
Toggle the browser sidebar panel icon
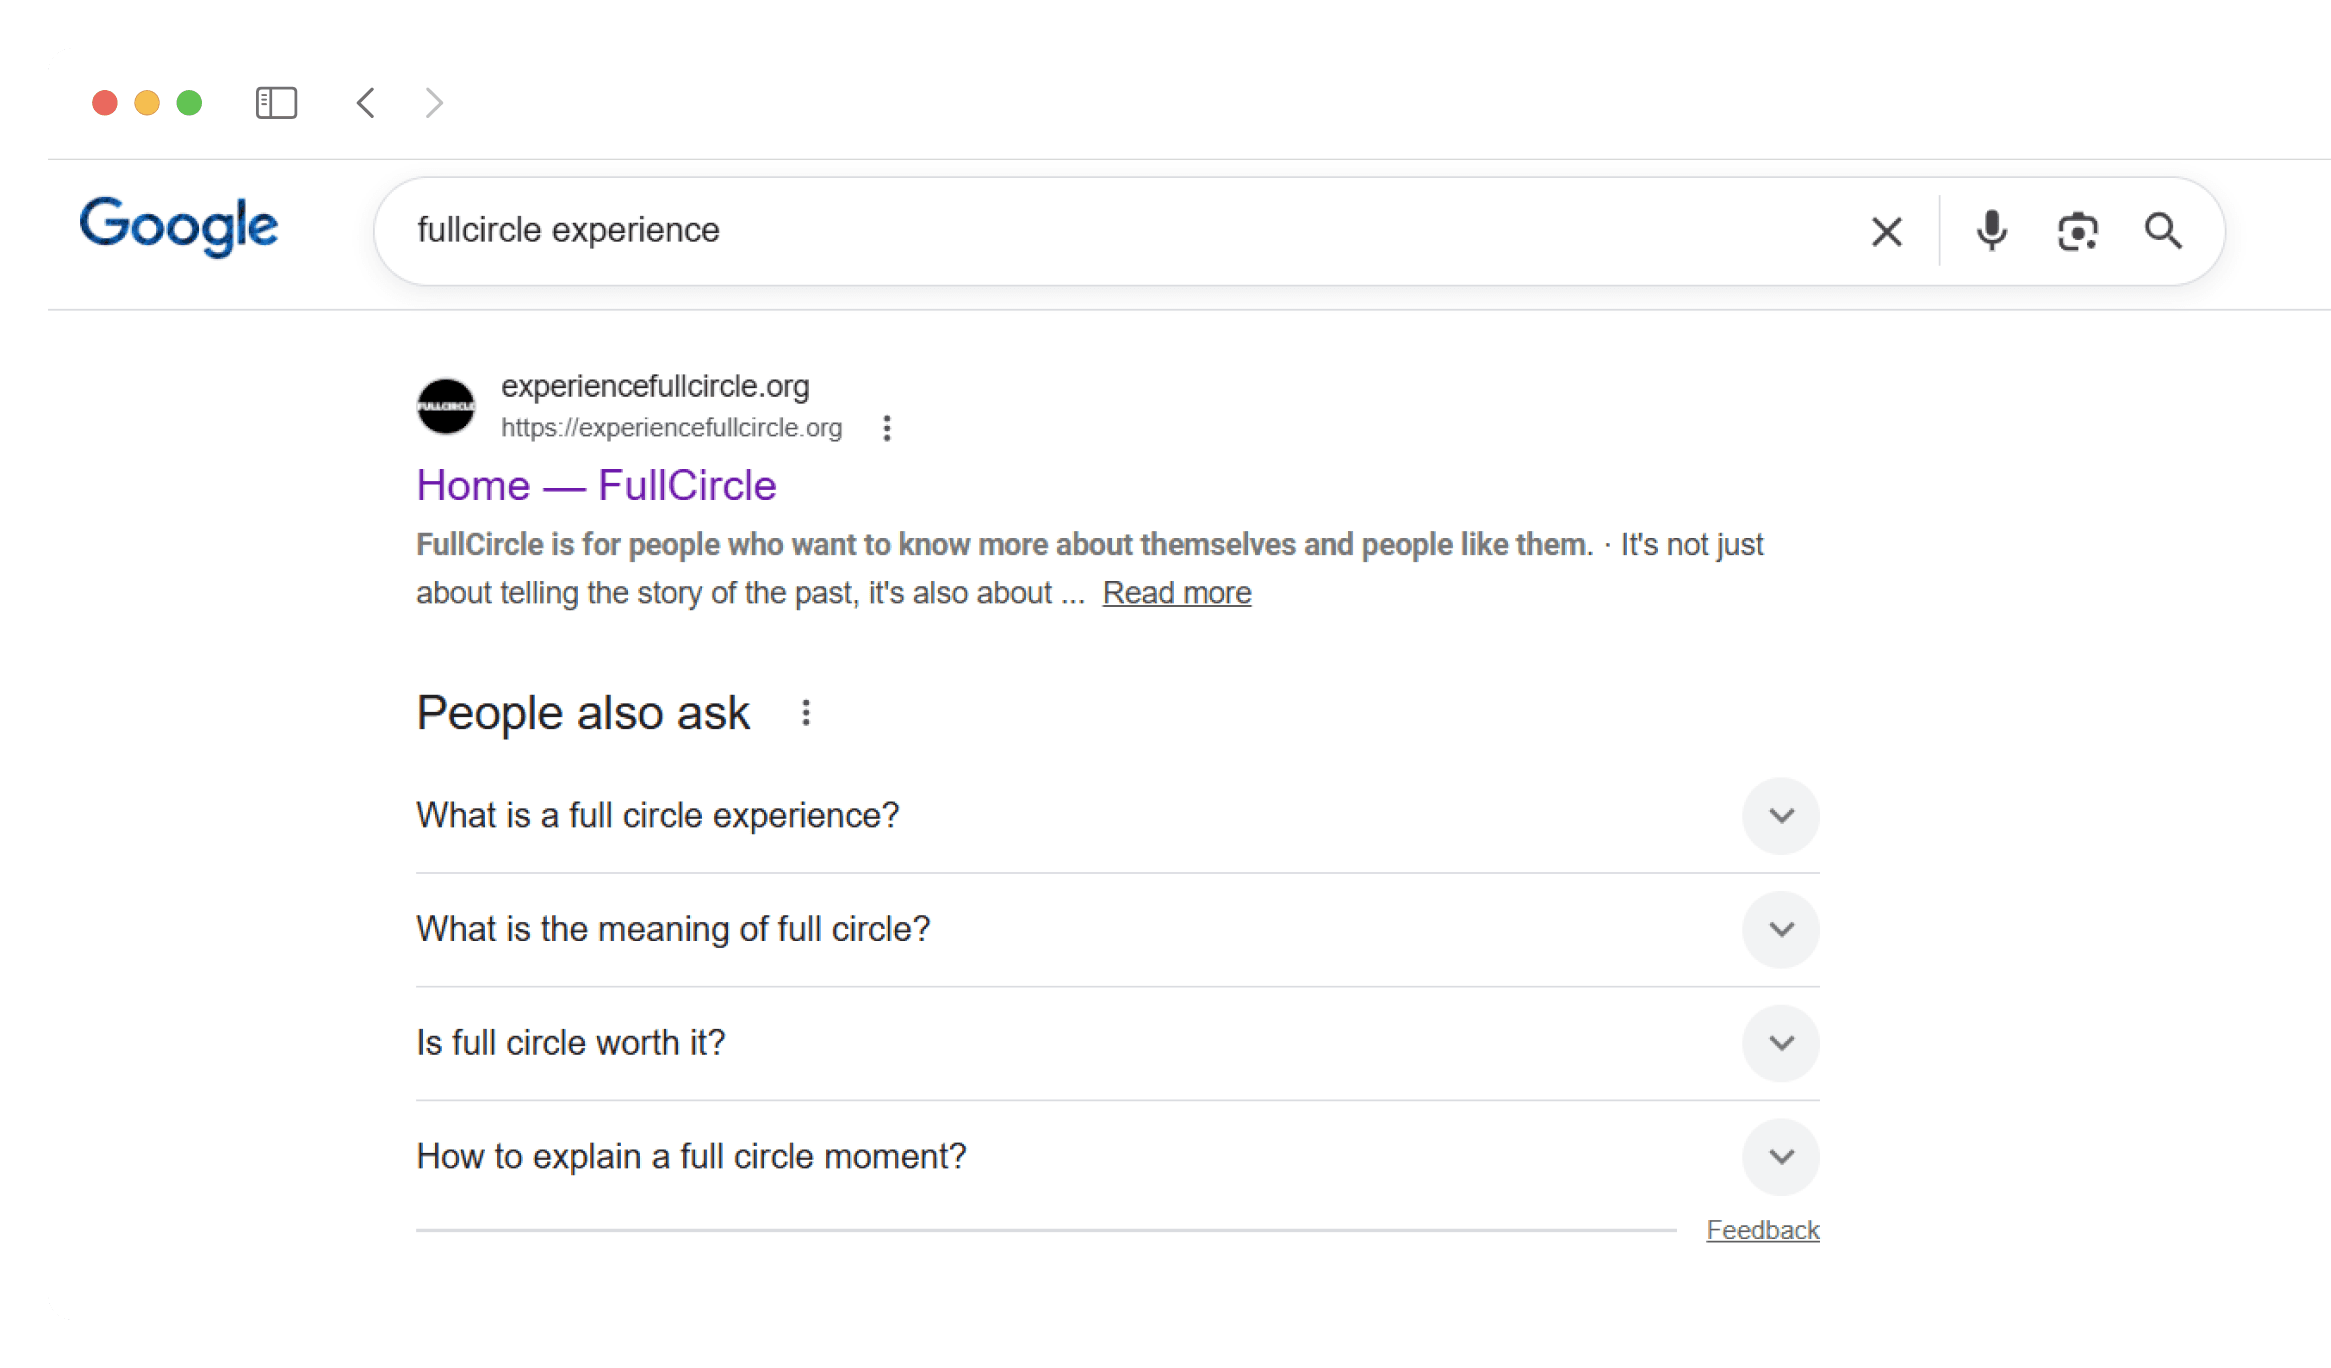[276, 103]
